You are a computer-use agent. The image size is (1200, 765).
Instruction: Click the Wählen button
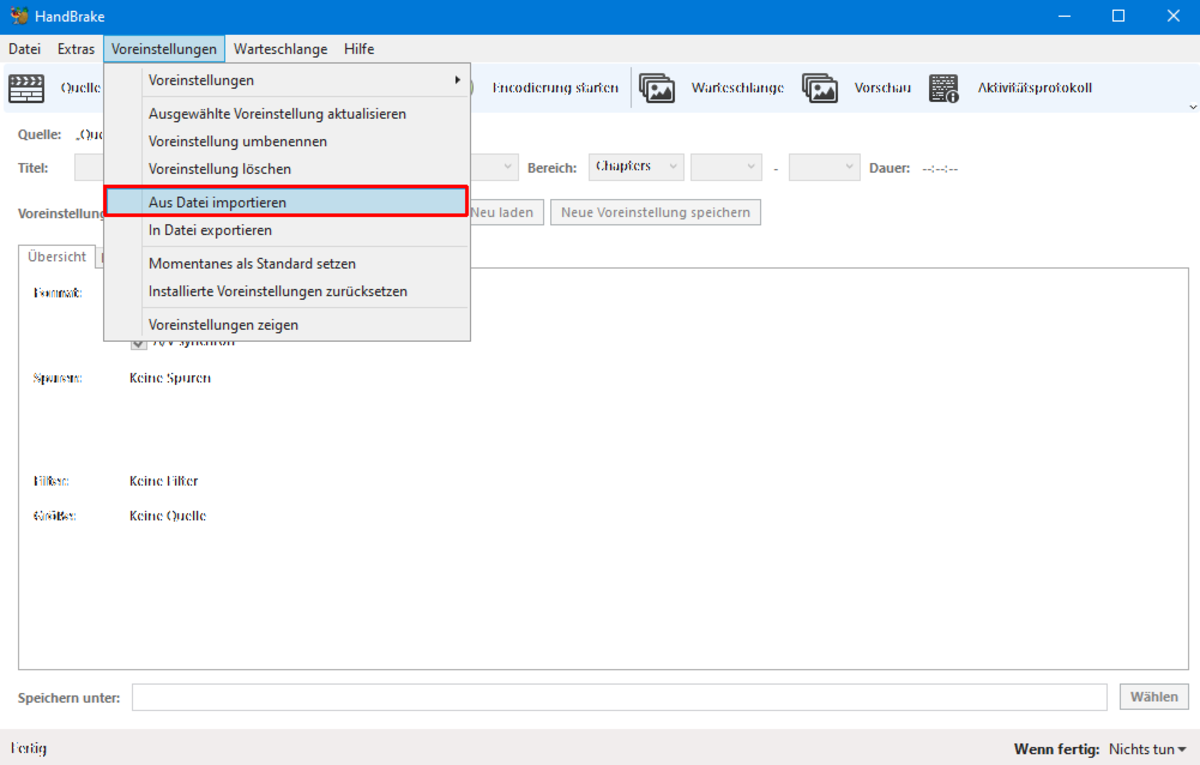tap(1155, 697)
